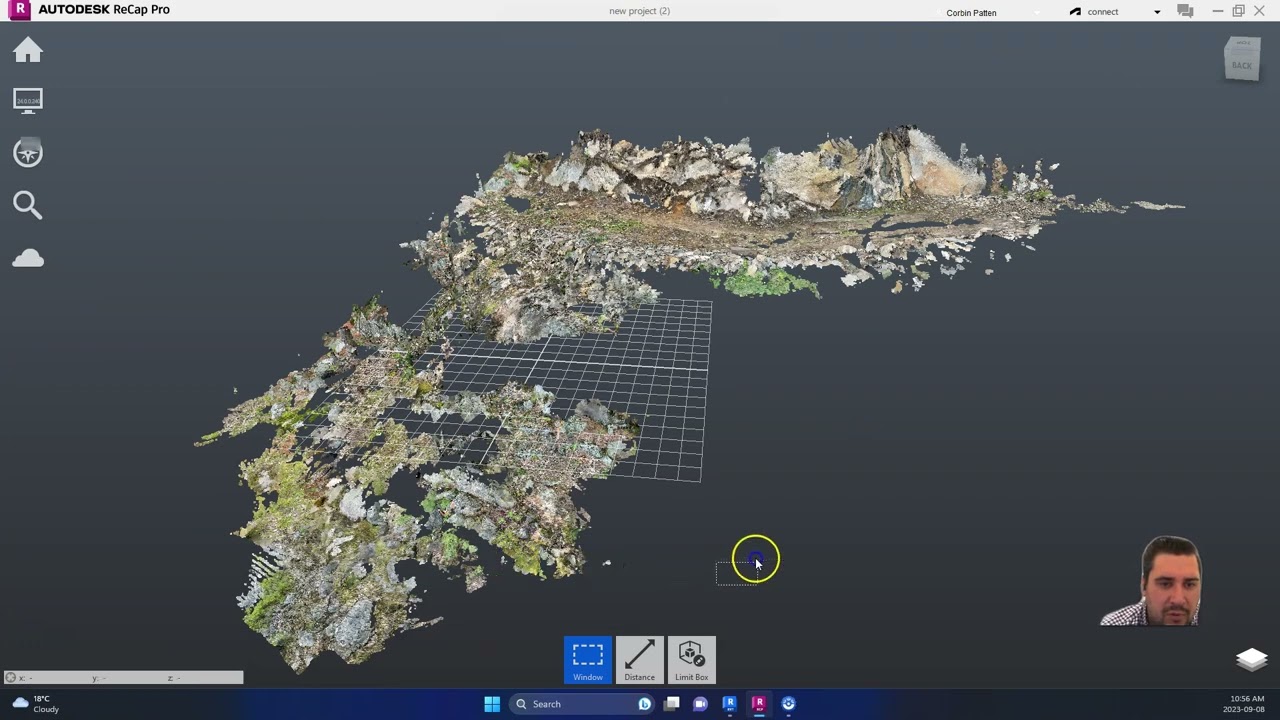
Task: Click the ReCap taskbar icon
Action: [x=759, y=704]
